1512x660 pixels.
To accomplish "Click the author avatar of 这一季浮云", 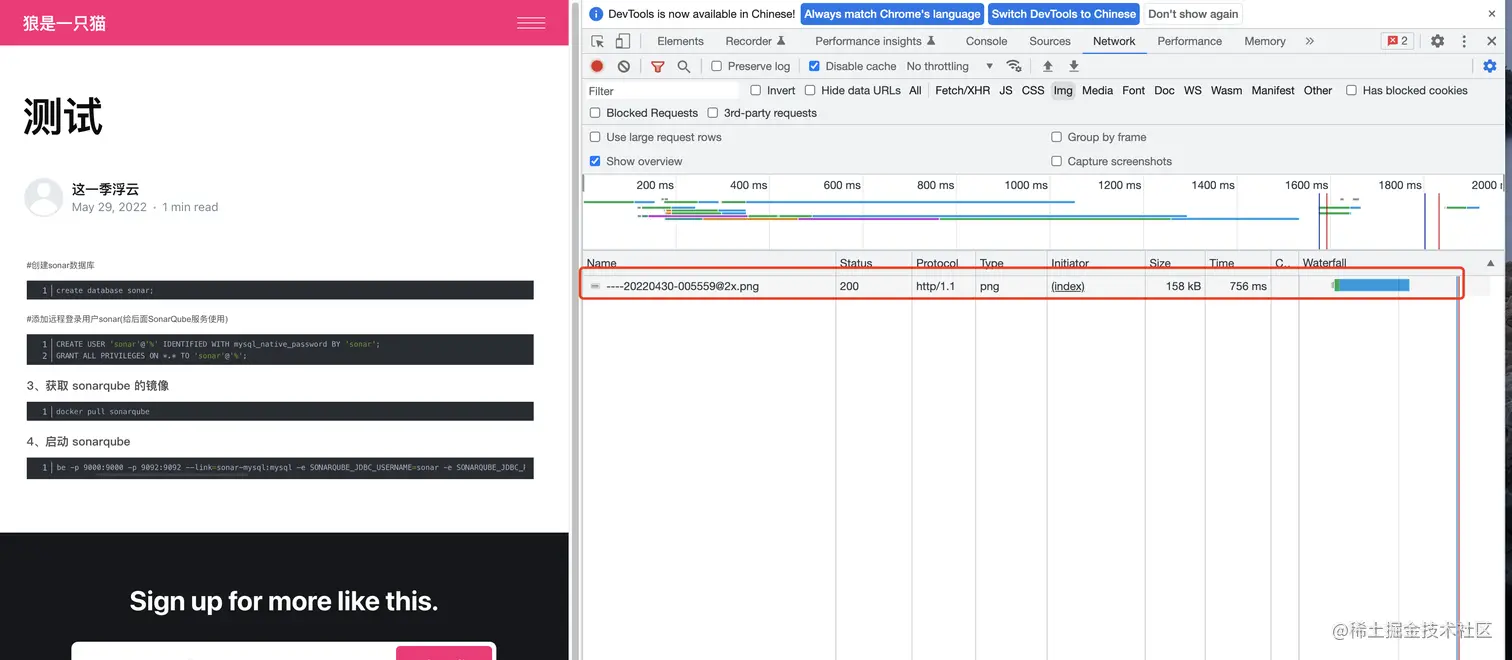I will 44,198.
